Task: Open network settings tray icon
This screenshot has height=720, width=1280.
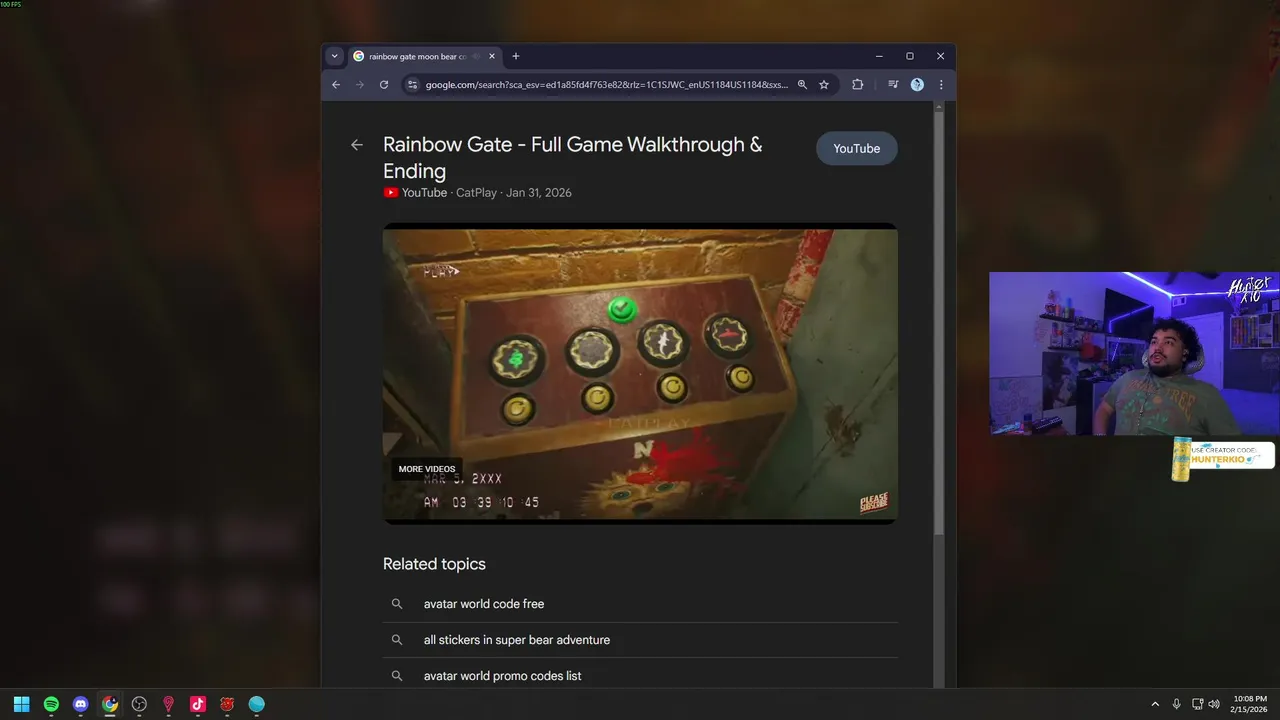Action: click(1198, 704)
